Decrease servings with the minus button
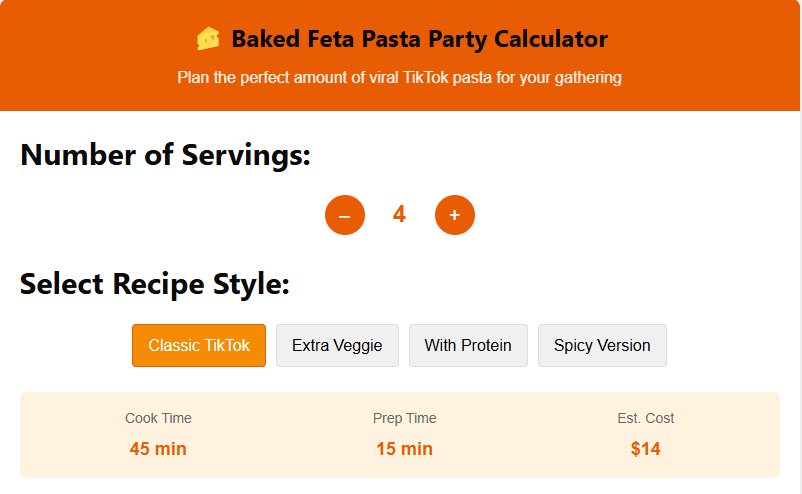The width and height of the screenshot is (802, 494). 345,215
